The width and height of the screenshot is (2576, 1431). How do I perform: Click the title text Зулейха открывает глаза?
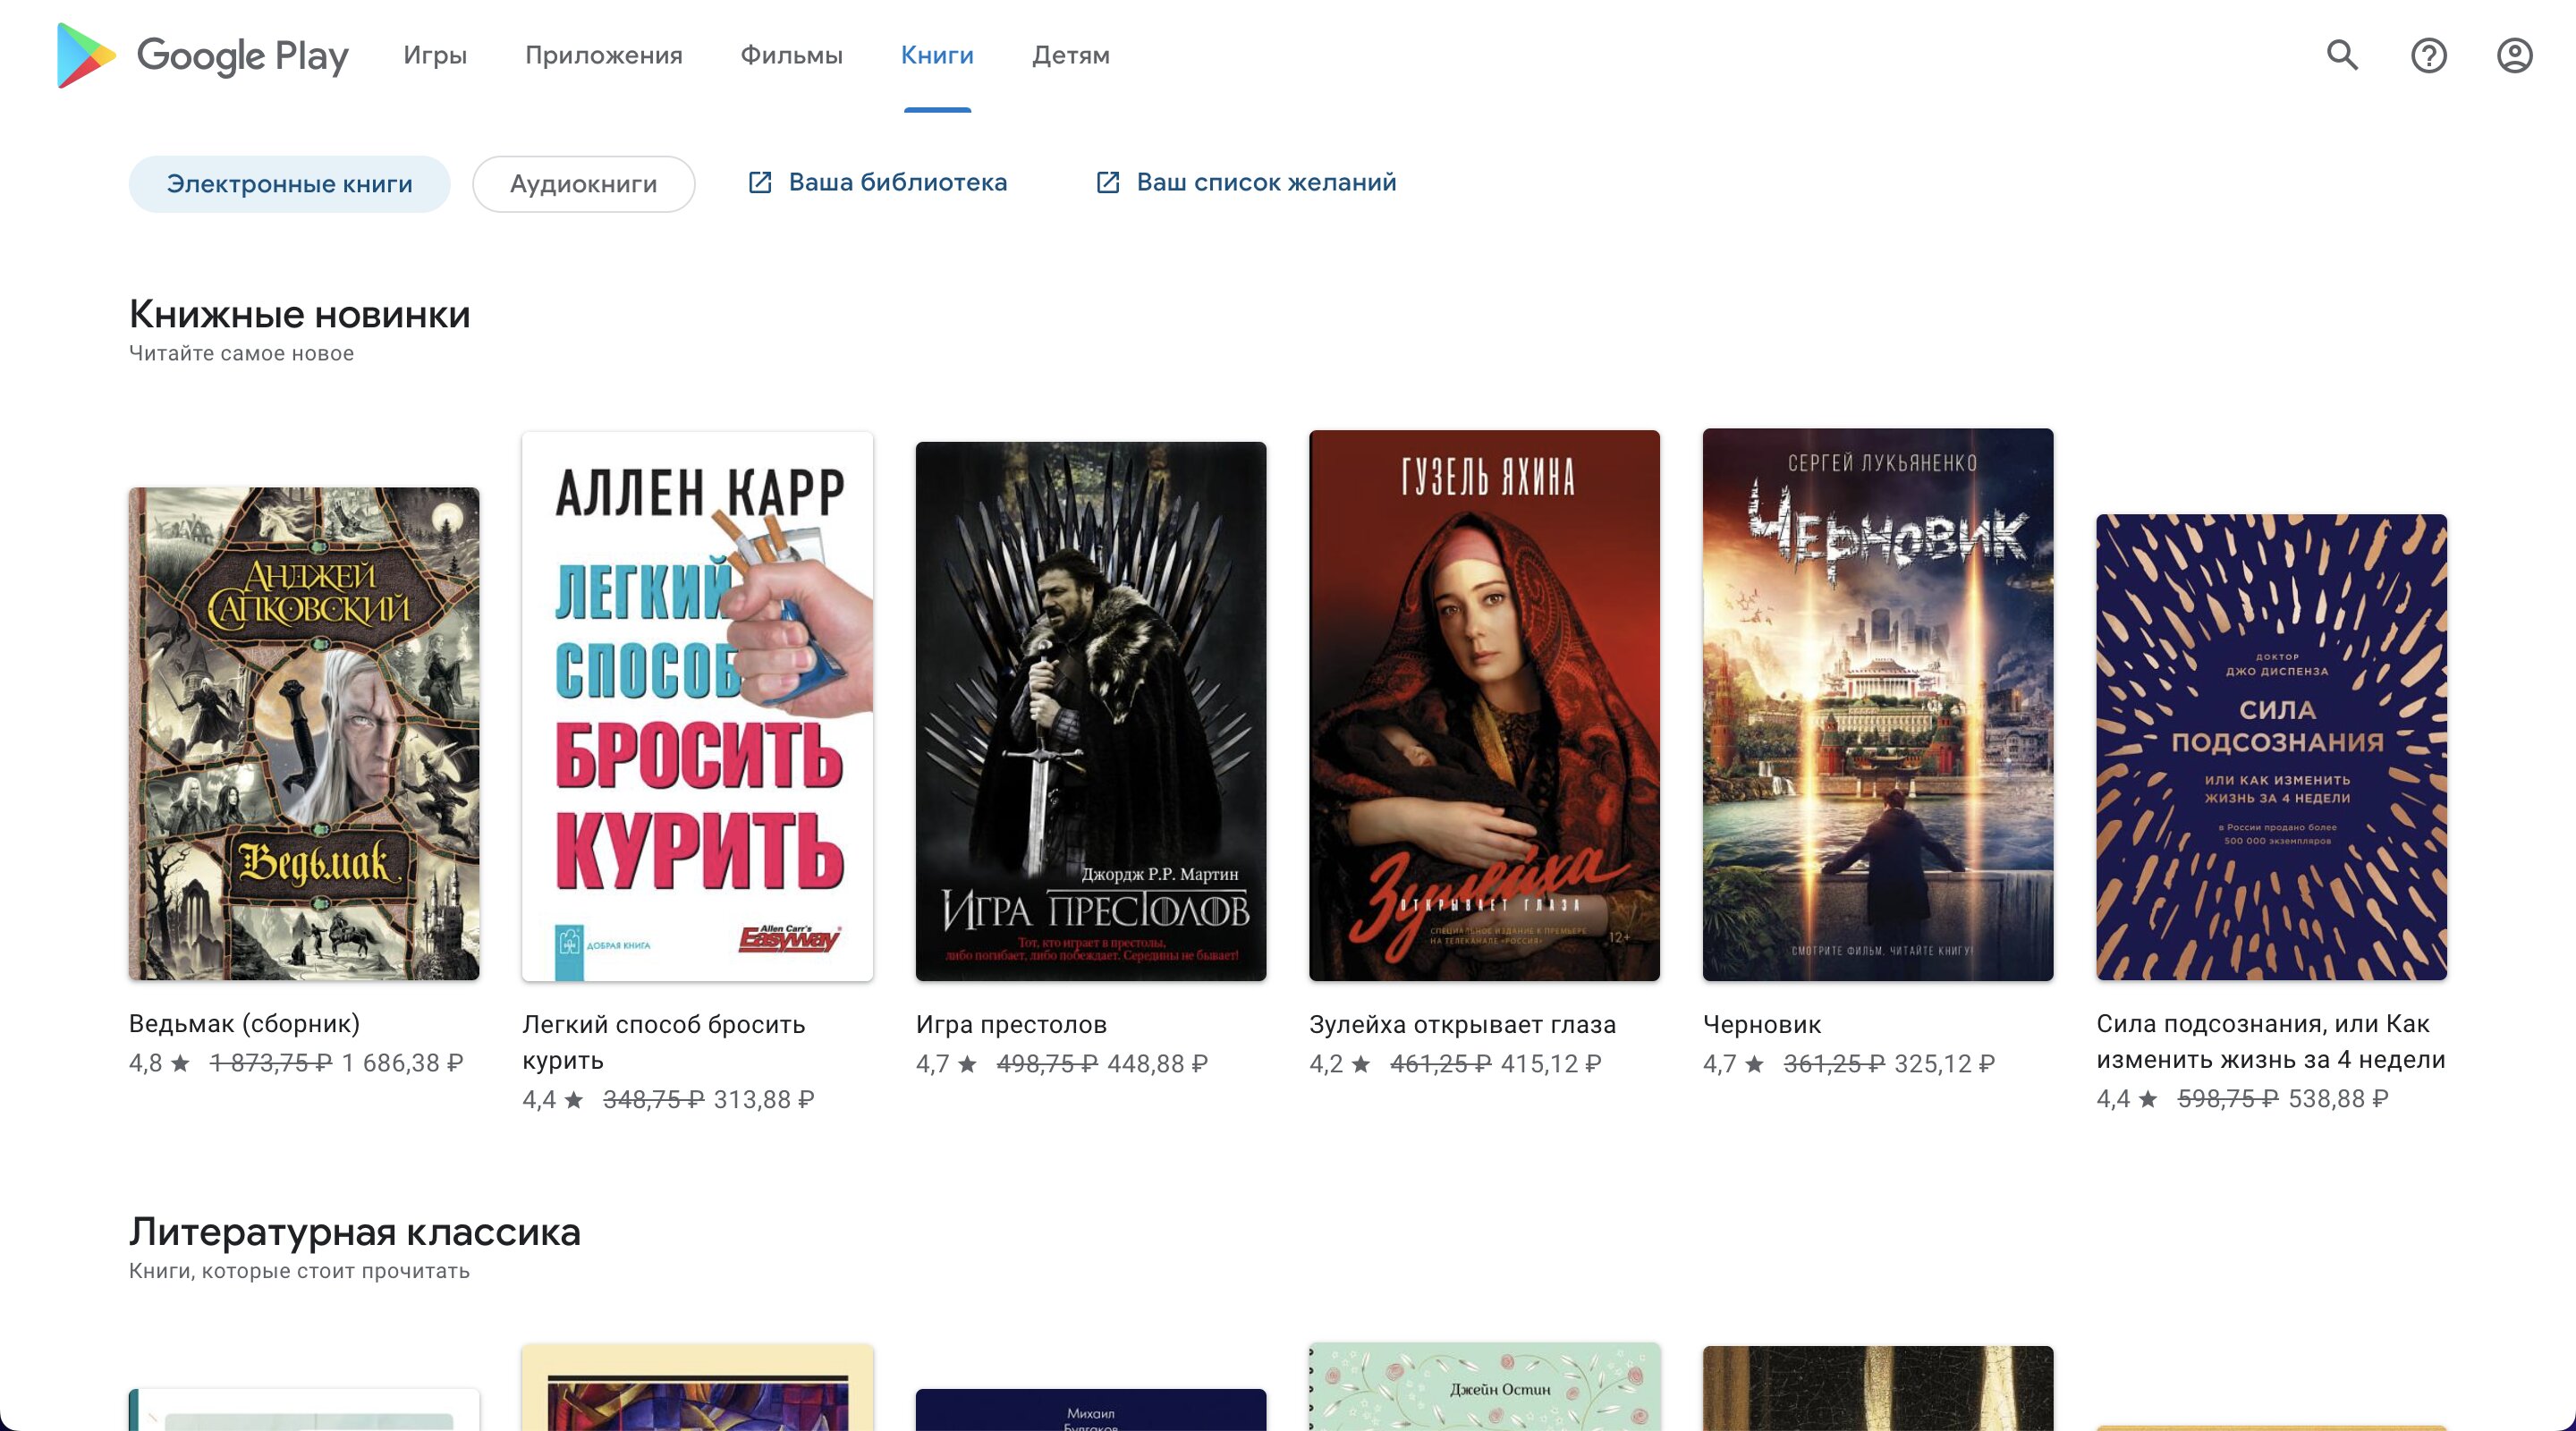click(x=1462, y=1024)
